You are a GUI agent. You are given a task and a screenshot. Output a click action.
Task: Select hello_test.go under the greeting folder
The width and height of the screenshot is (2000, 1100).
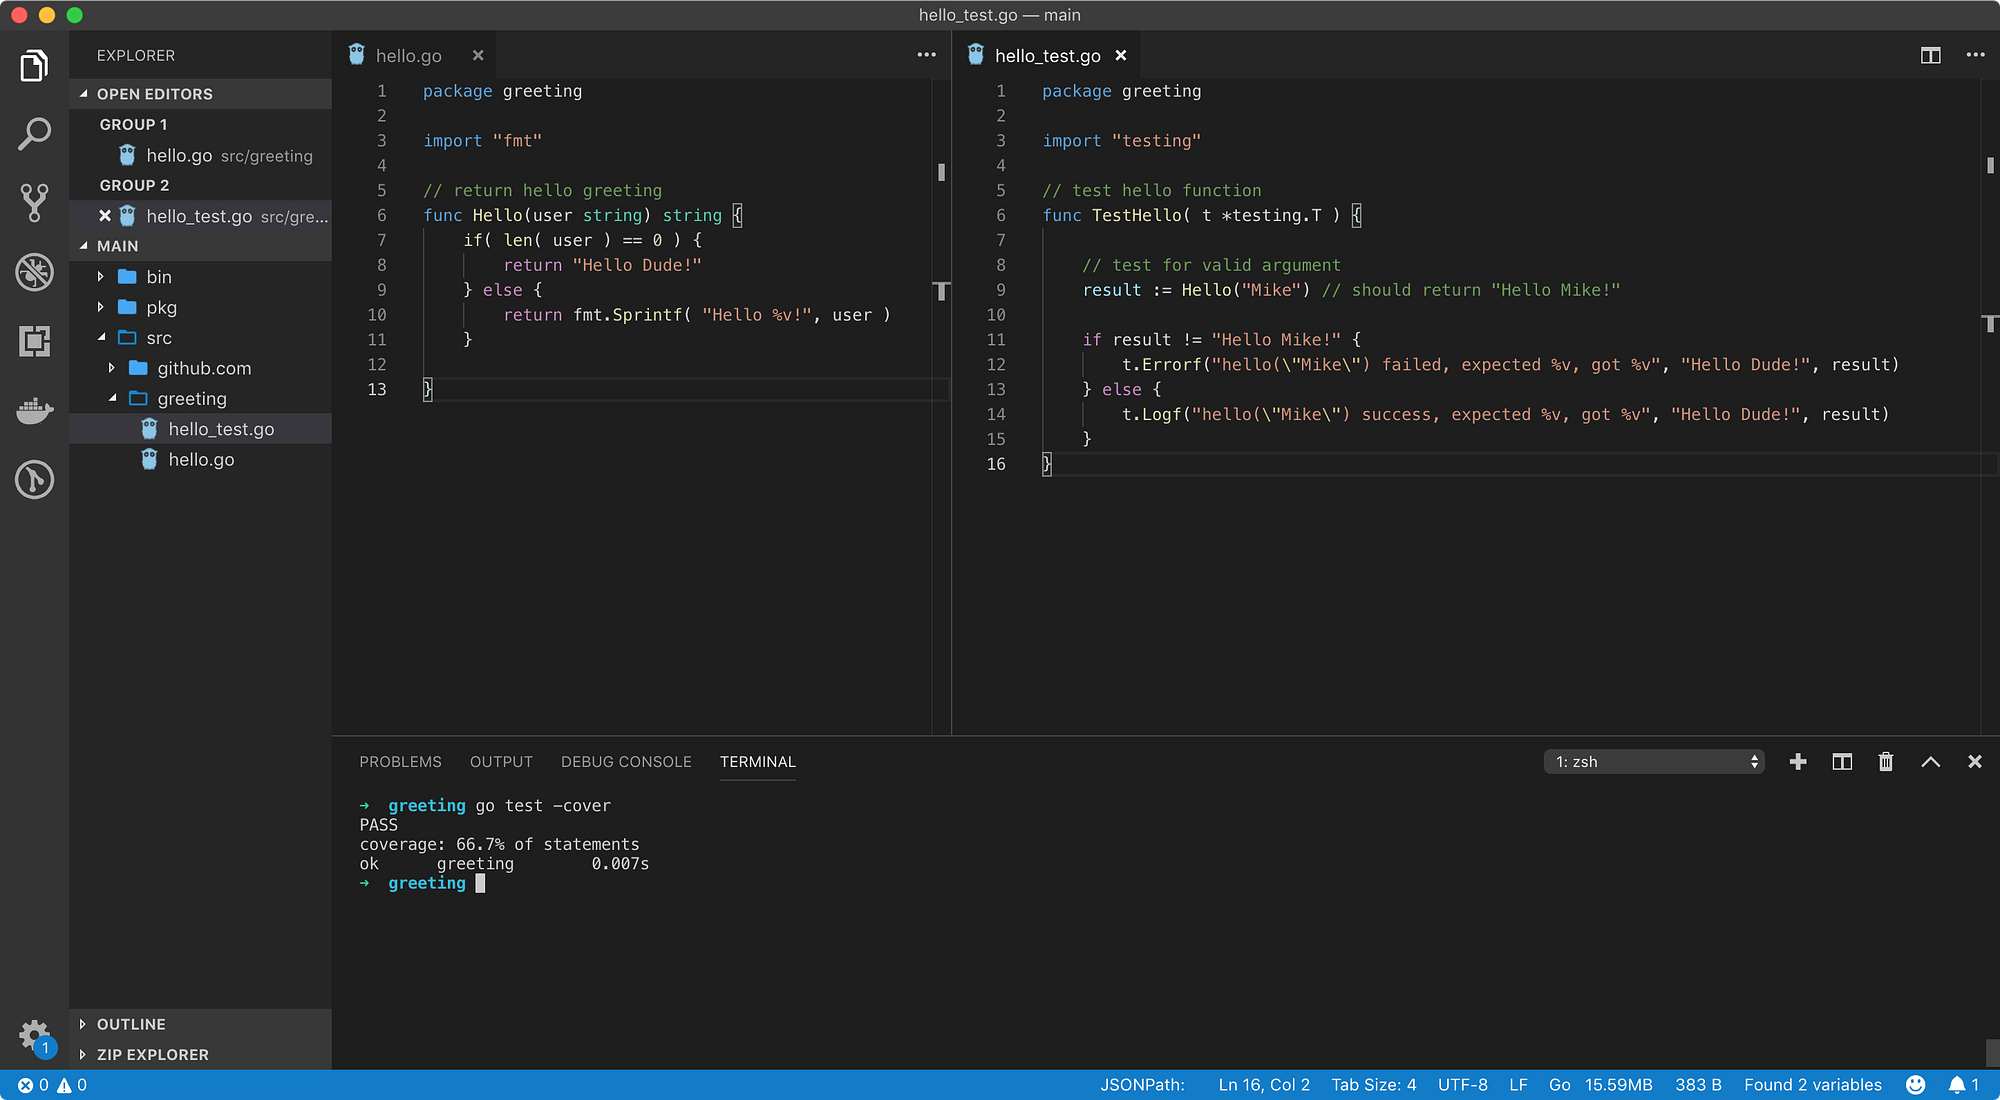tap(222, 428)
